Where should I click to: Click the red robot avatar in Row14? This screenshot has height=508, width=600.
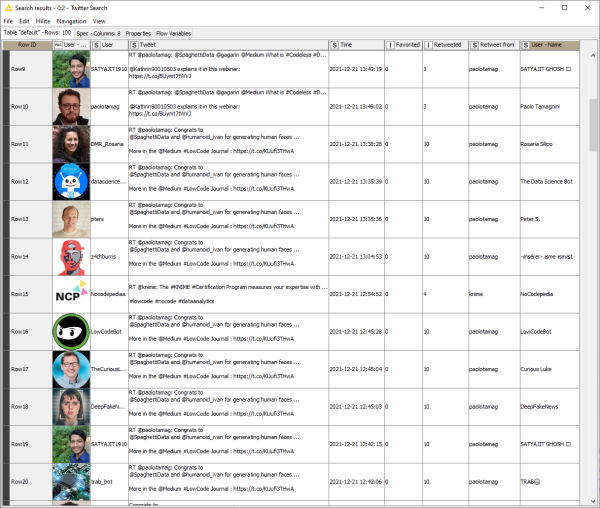71,257
